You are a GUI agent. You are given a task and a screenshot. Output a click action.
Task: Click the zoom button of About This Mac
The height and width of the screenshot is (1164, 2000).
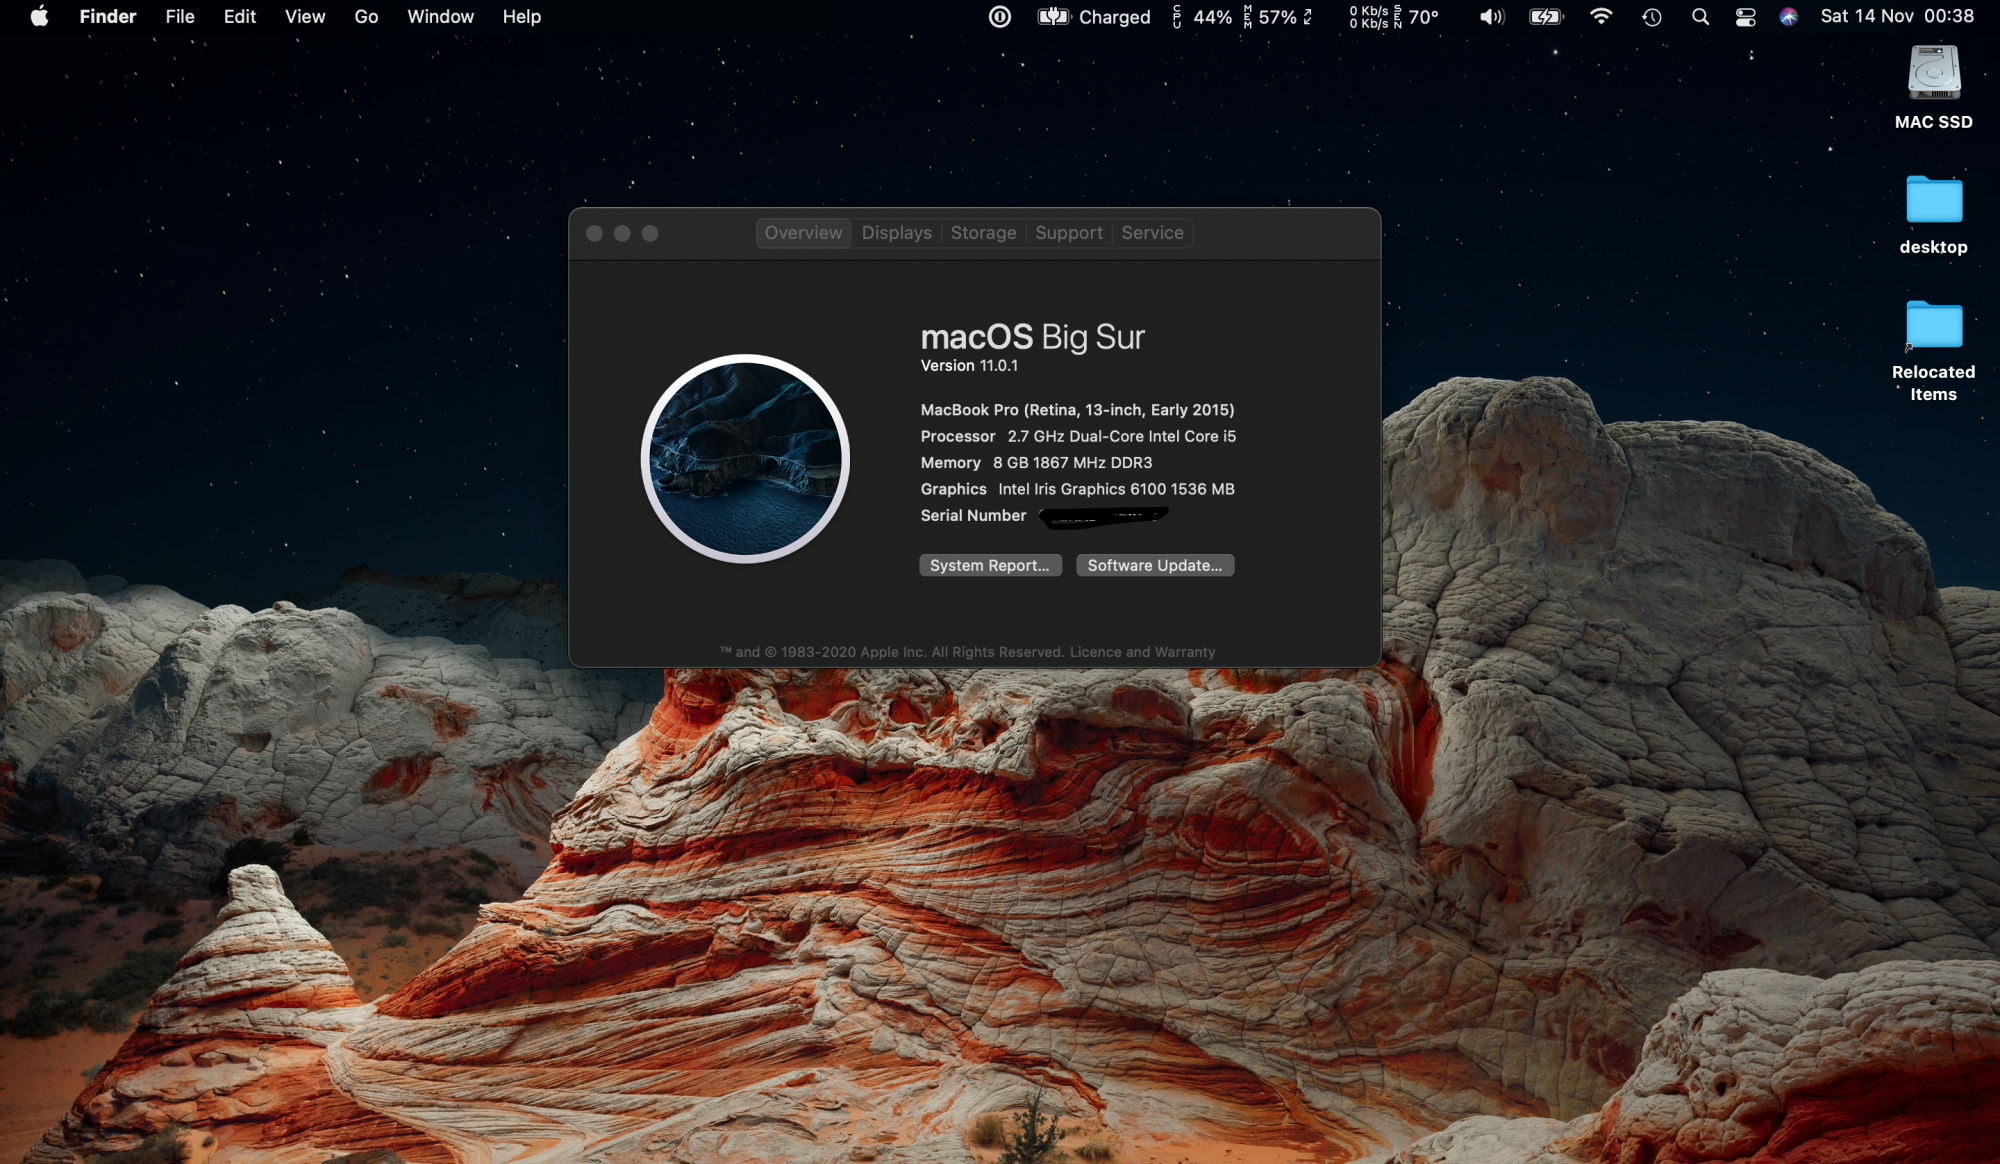[x=650, y=233]
